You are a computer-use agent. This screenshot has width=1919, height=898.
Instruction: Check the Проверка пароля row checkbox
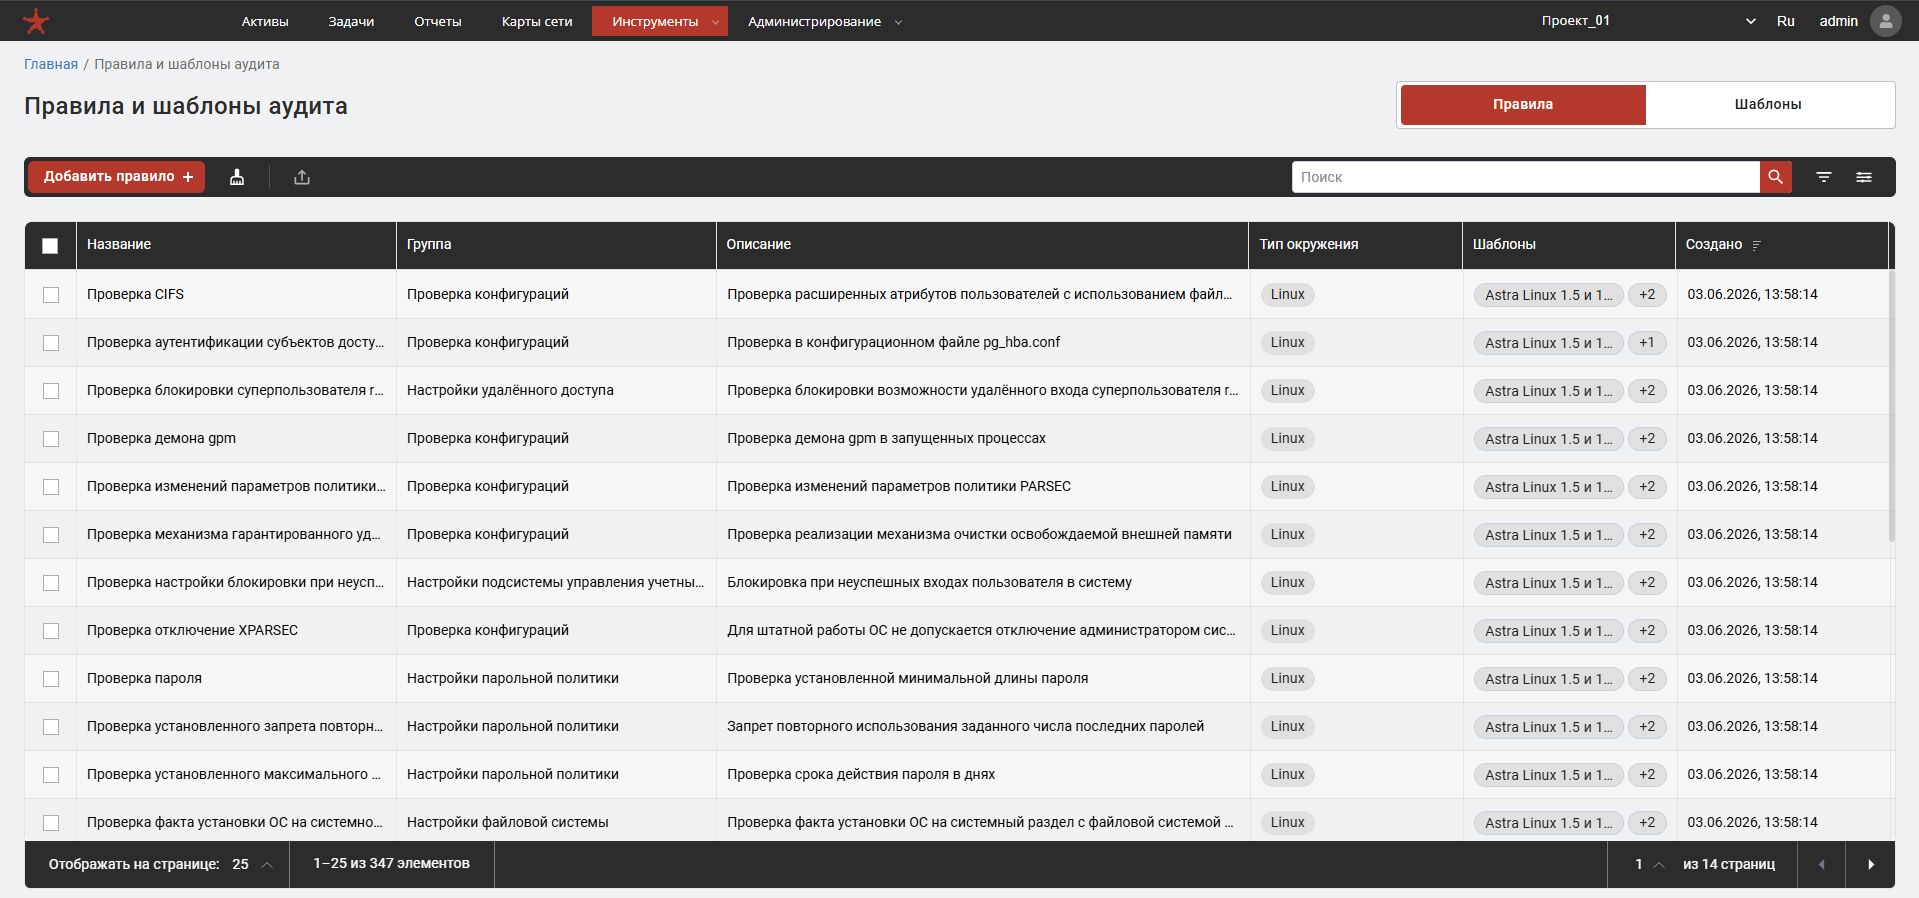(x=51, y=679)
